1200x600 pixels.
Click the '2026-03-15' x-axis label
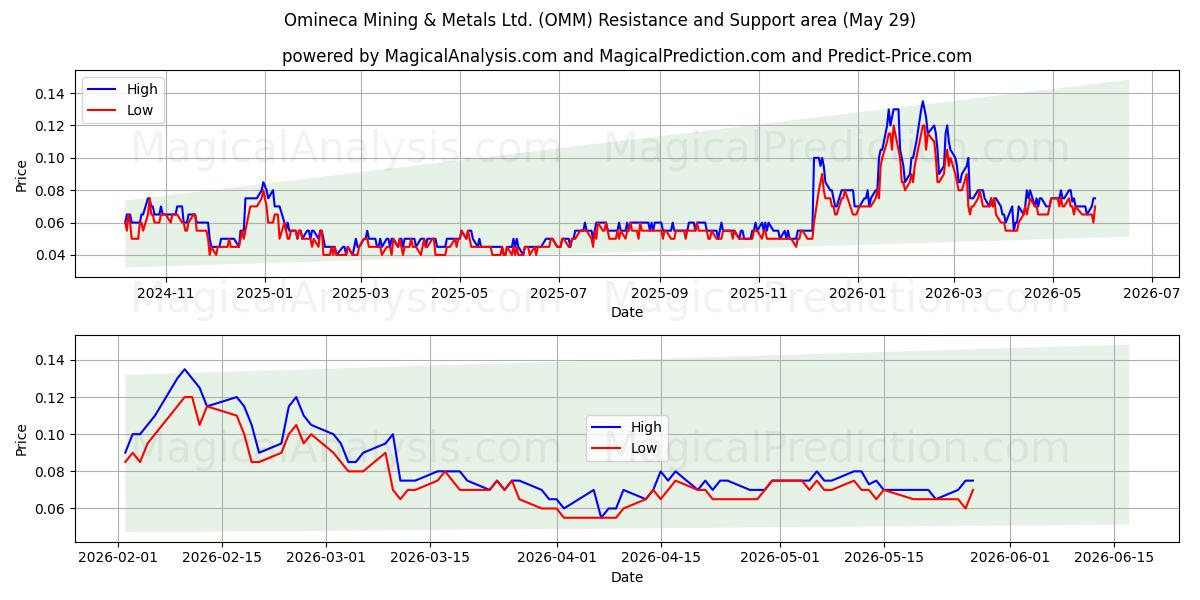[431, 559]
